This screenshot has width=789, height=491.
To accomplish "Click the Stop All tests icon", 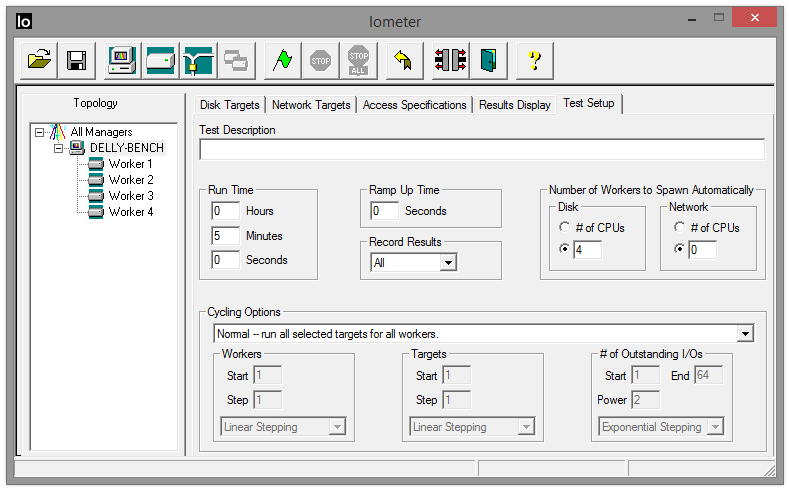I will 358,61.
